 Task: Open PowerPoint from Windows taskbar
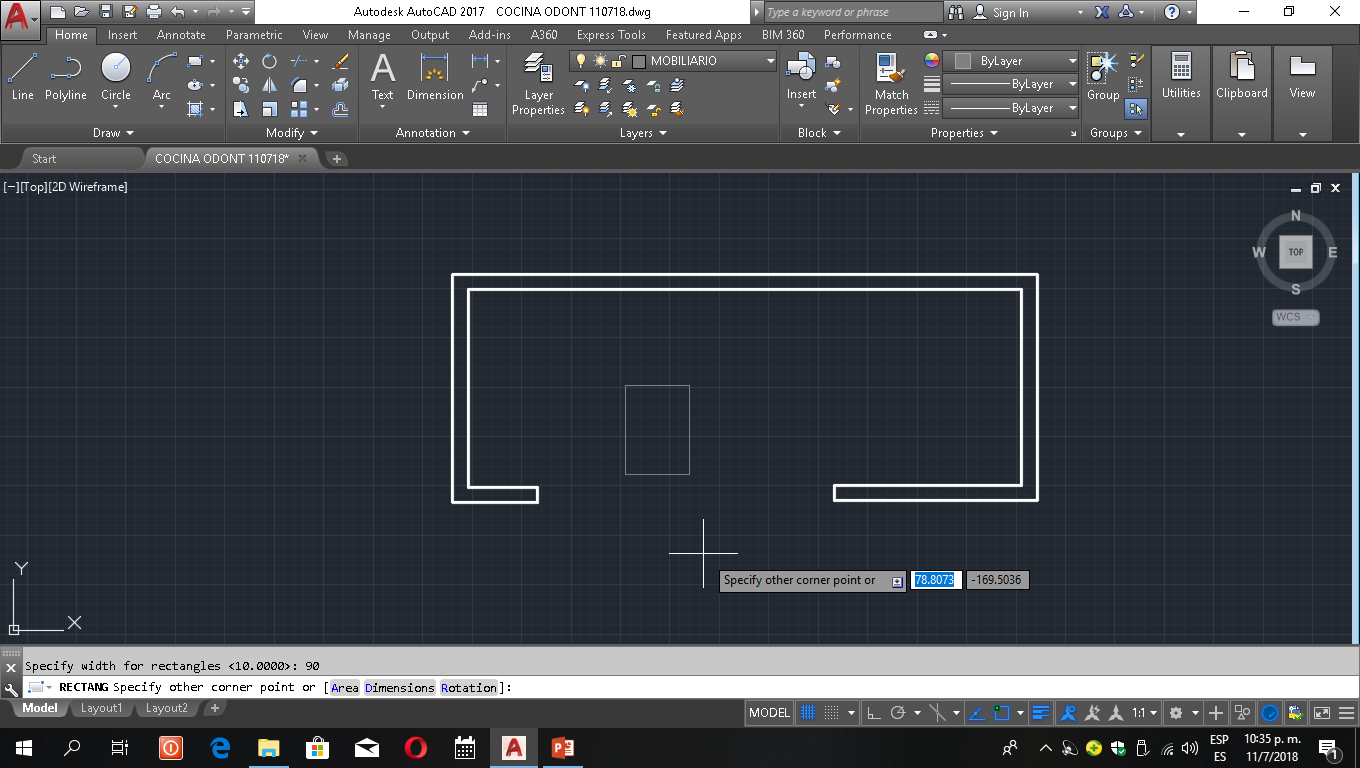[562, 747]
